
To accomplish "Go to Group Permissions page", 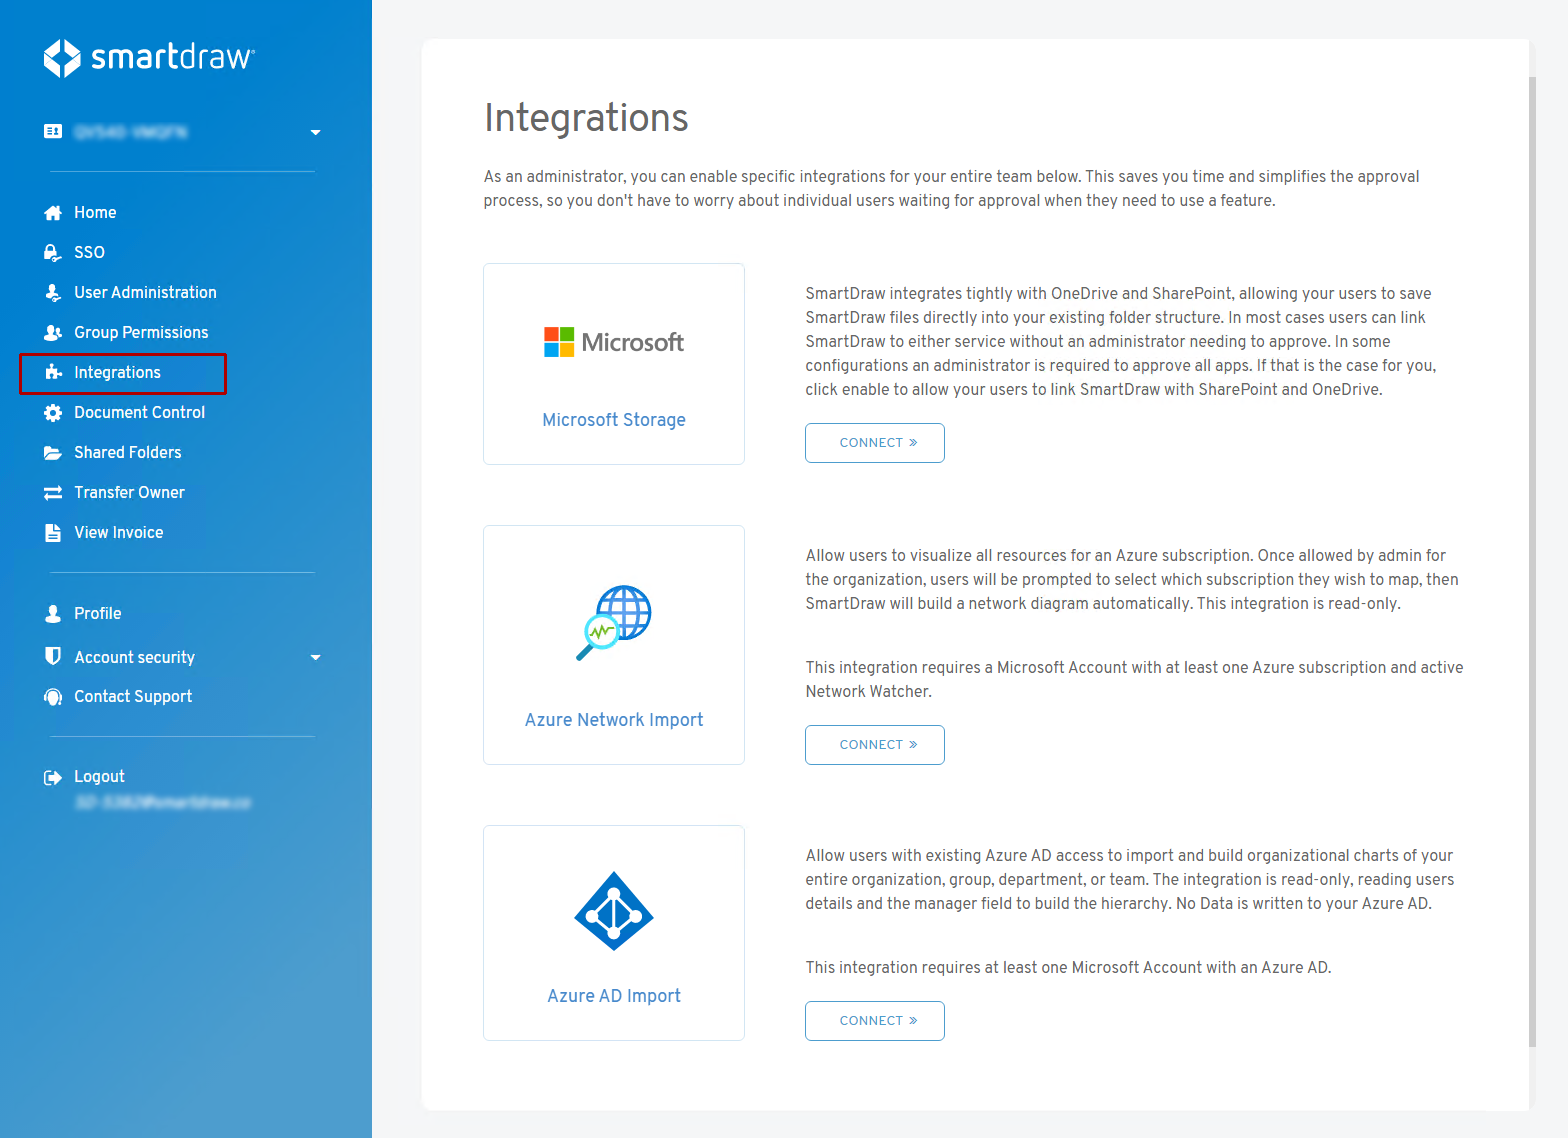I will click(141, 332).
